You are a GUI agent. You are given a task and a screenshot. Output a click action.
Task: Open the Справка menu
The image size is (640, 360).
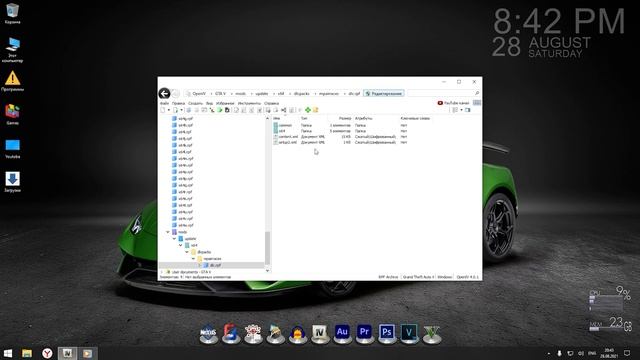point(271,103)
